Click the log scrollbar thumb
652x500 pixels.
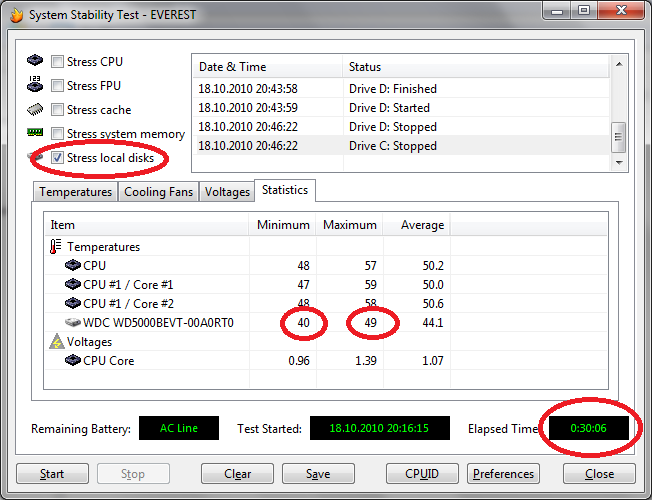(619, 137)
